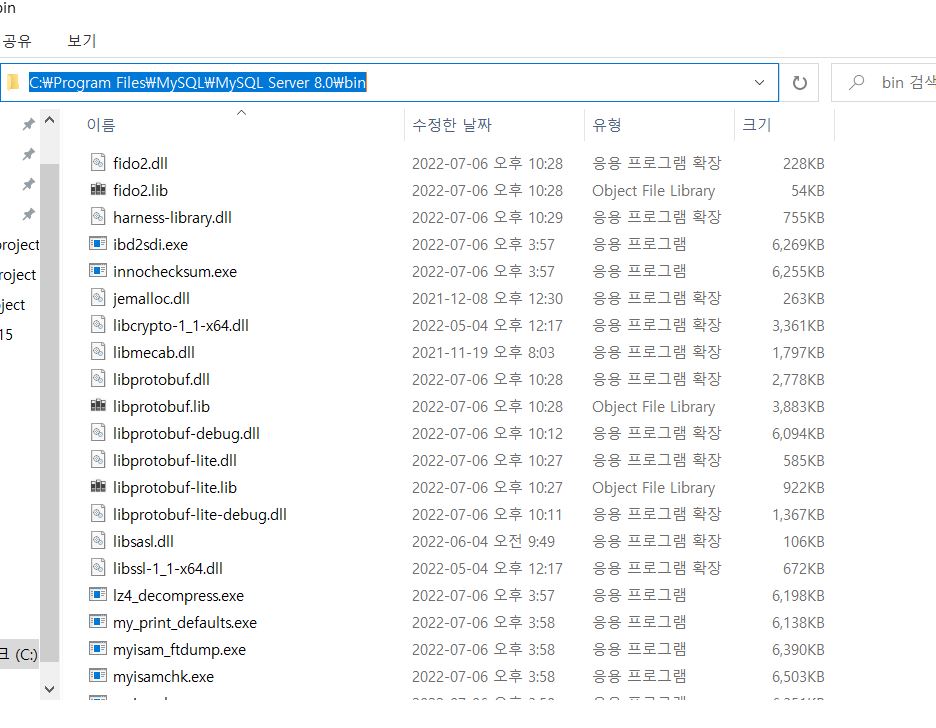Image resolution: width=936 pixels, height=728 pixels.
Task: Click the navigation pane scrollbar thumb
Action: (x=50, y=412)
